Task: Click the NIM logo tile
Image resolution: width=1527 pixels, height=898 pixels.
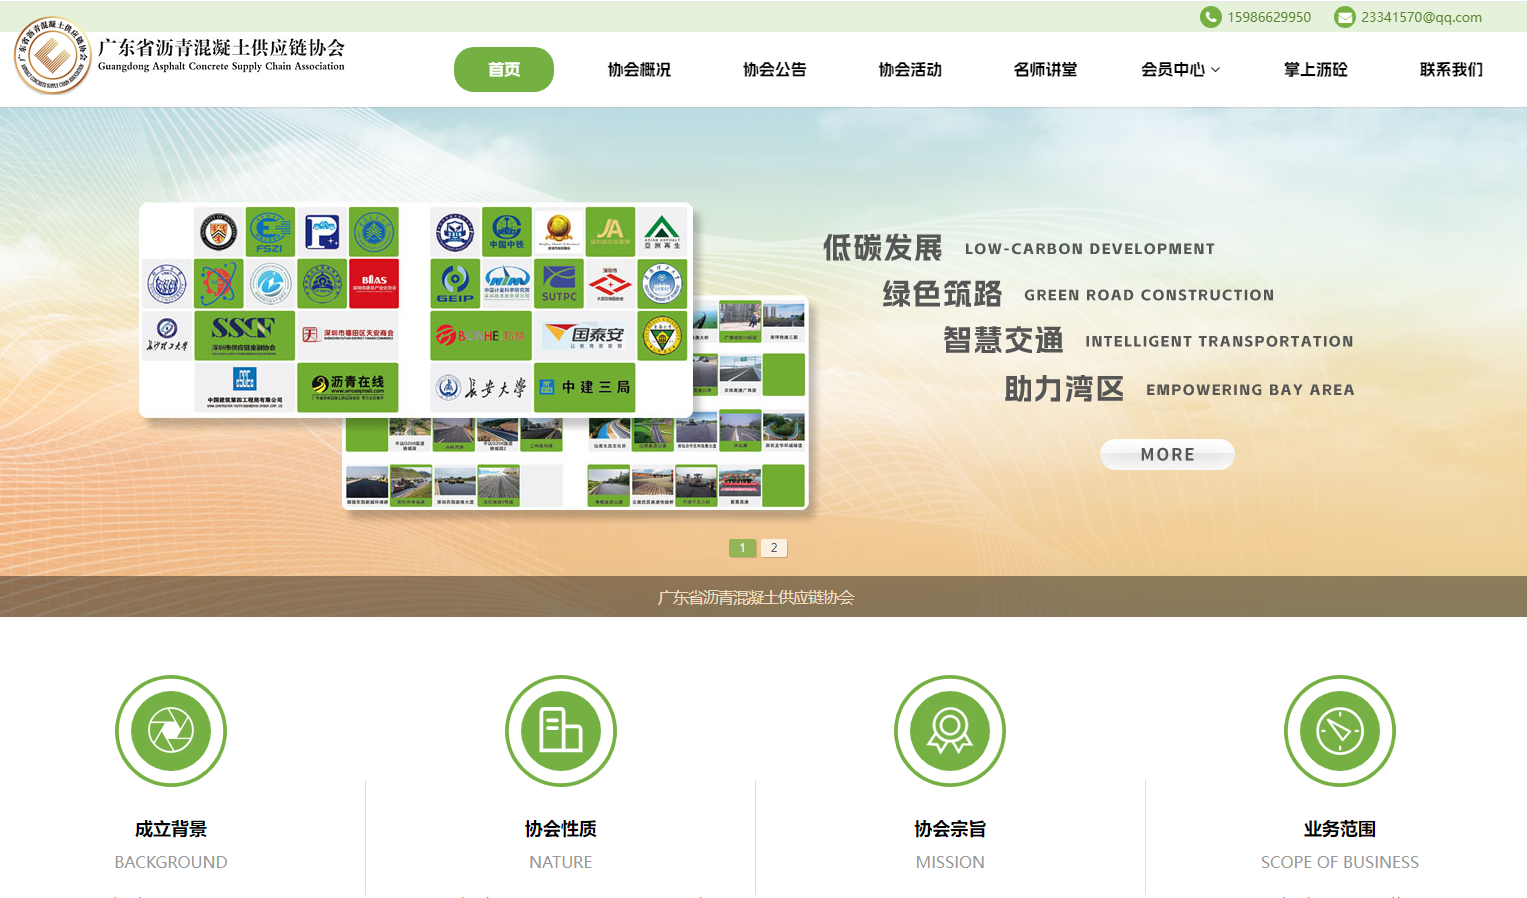Action: coord(507,284)
